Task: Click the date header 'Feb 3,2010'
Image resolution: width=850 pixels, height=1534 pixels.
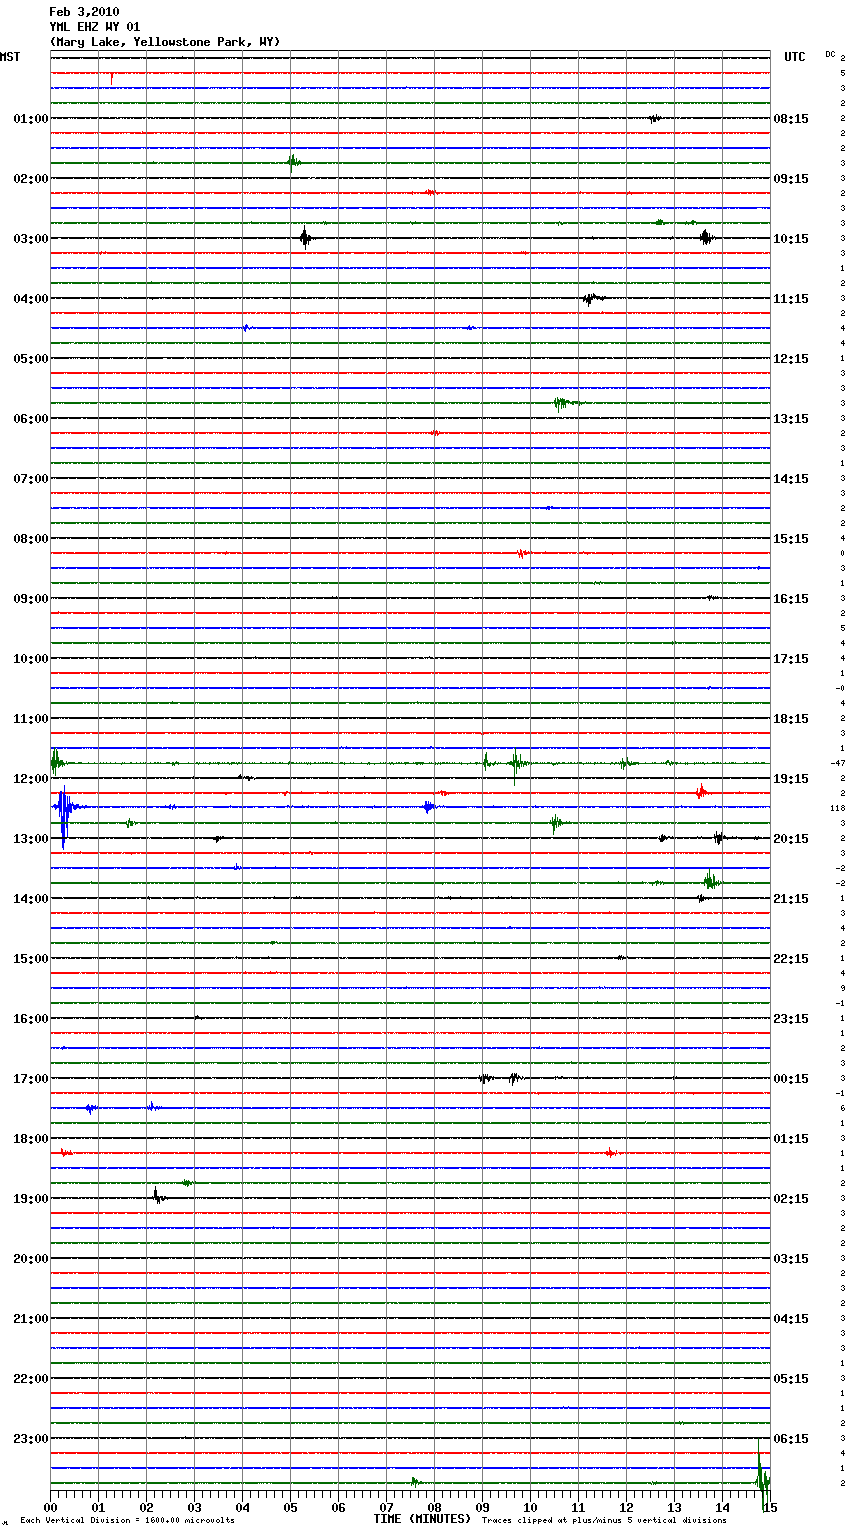Action: click(x=84, y=12)
